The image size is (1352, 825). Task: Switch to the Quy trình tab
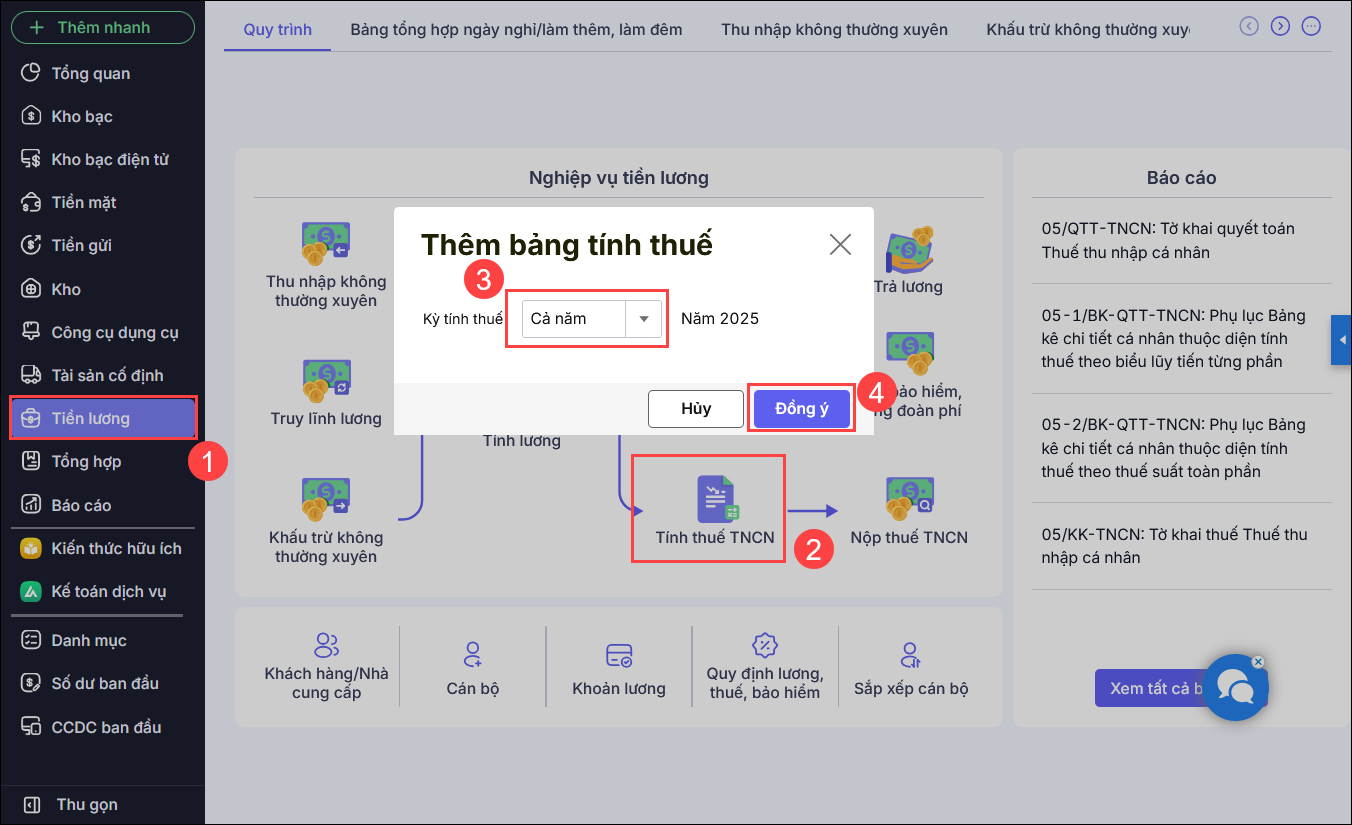pos(278,29)
